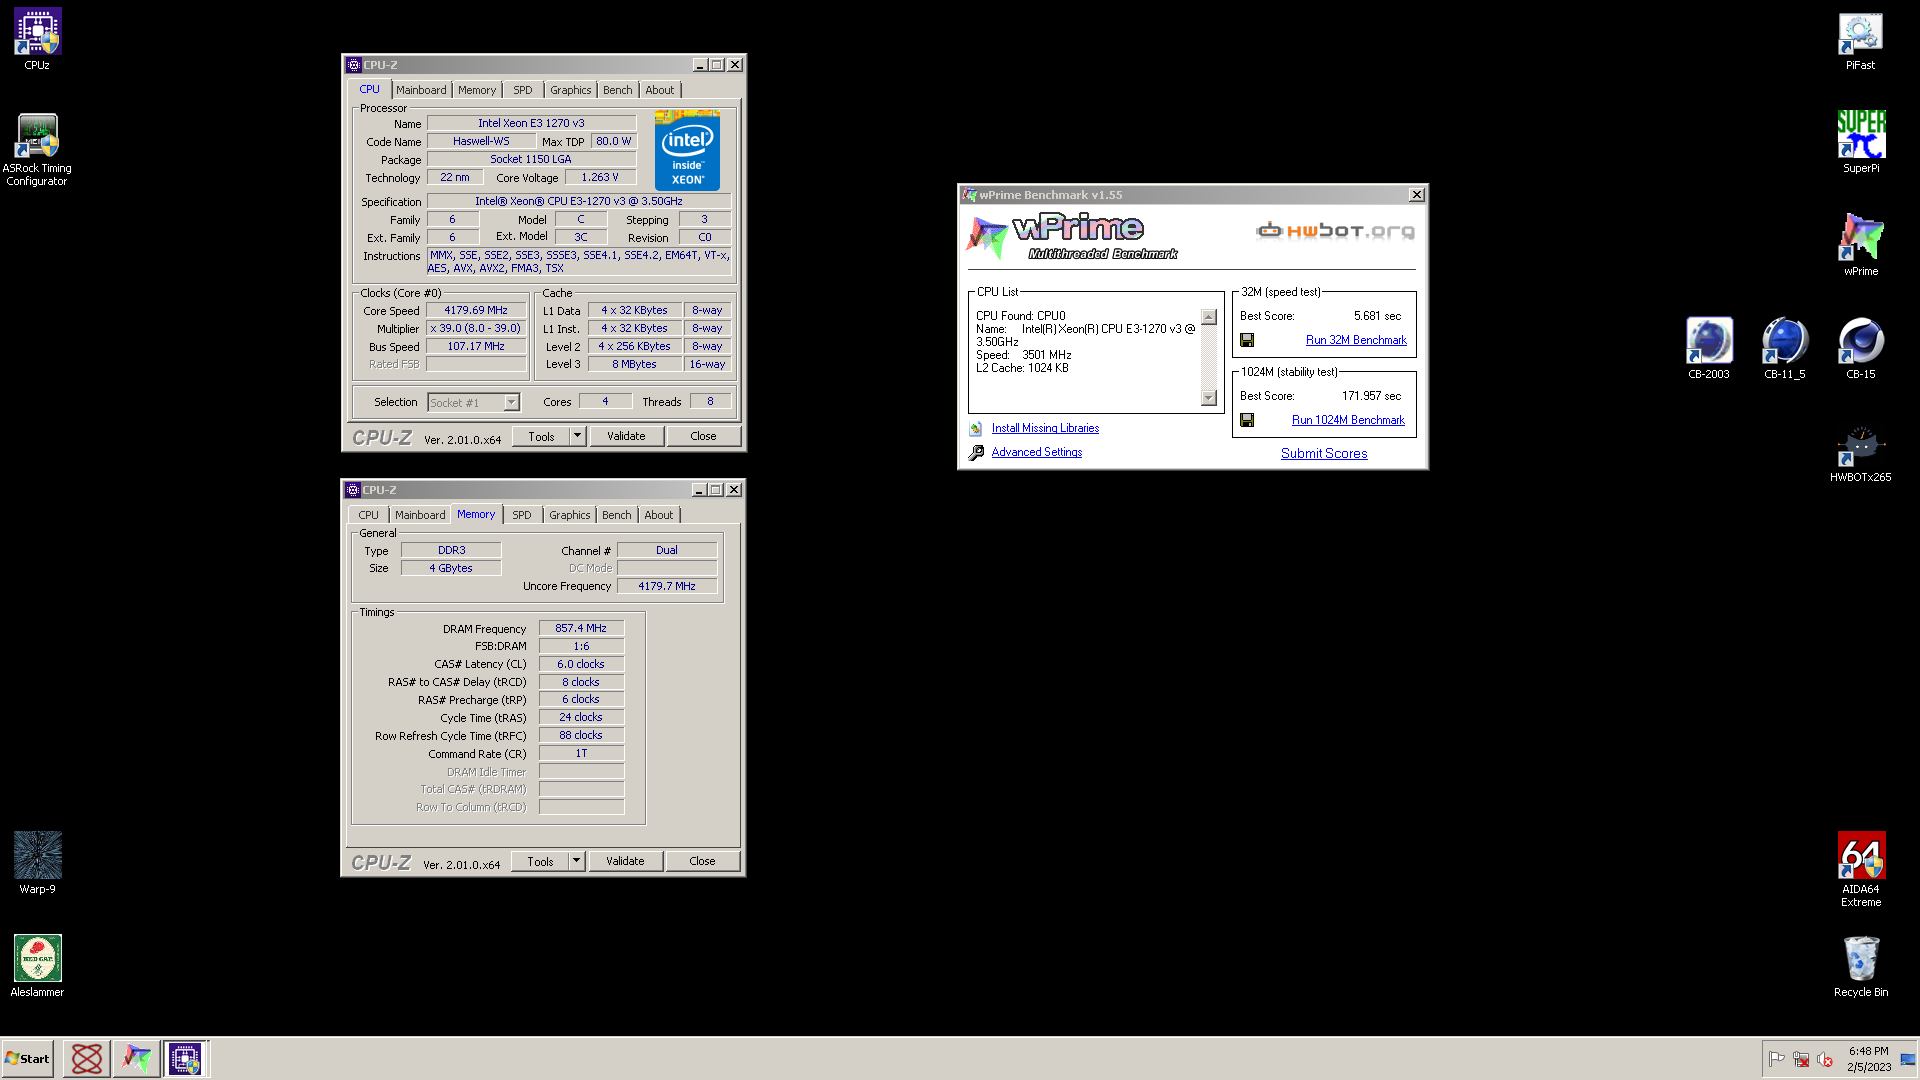Click the floppy save icon for 32M score

1247,340
